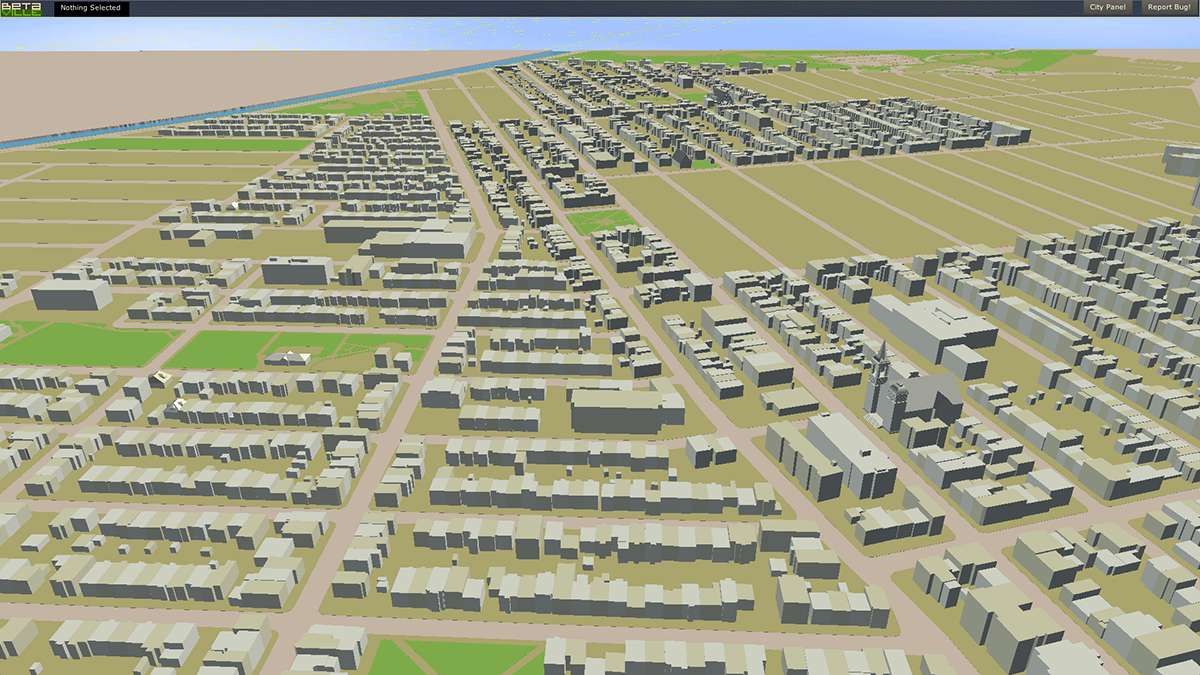The width and height of the screenshot is (1200, 675).
Task: Click the Nothing Selected status label
Action: click(91, 8)
